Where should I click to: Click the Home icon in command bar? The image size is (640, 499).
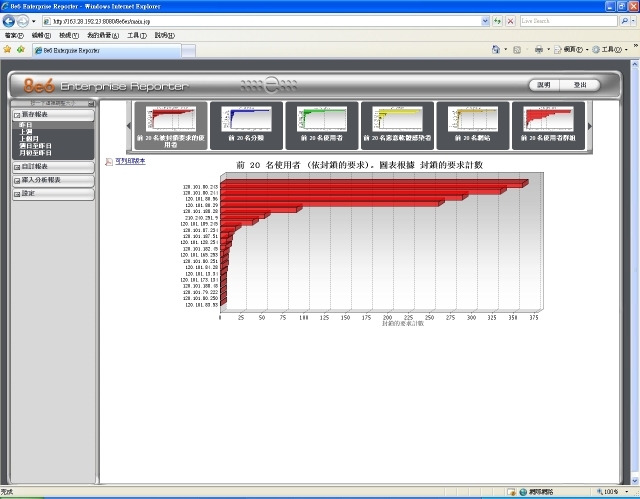tap(496, 49)
